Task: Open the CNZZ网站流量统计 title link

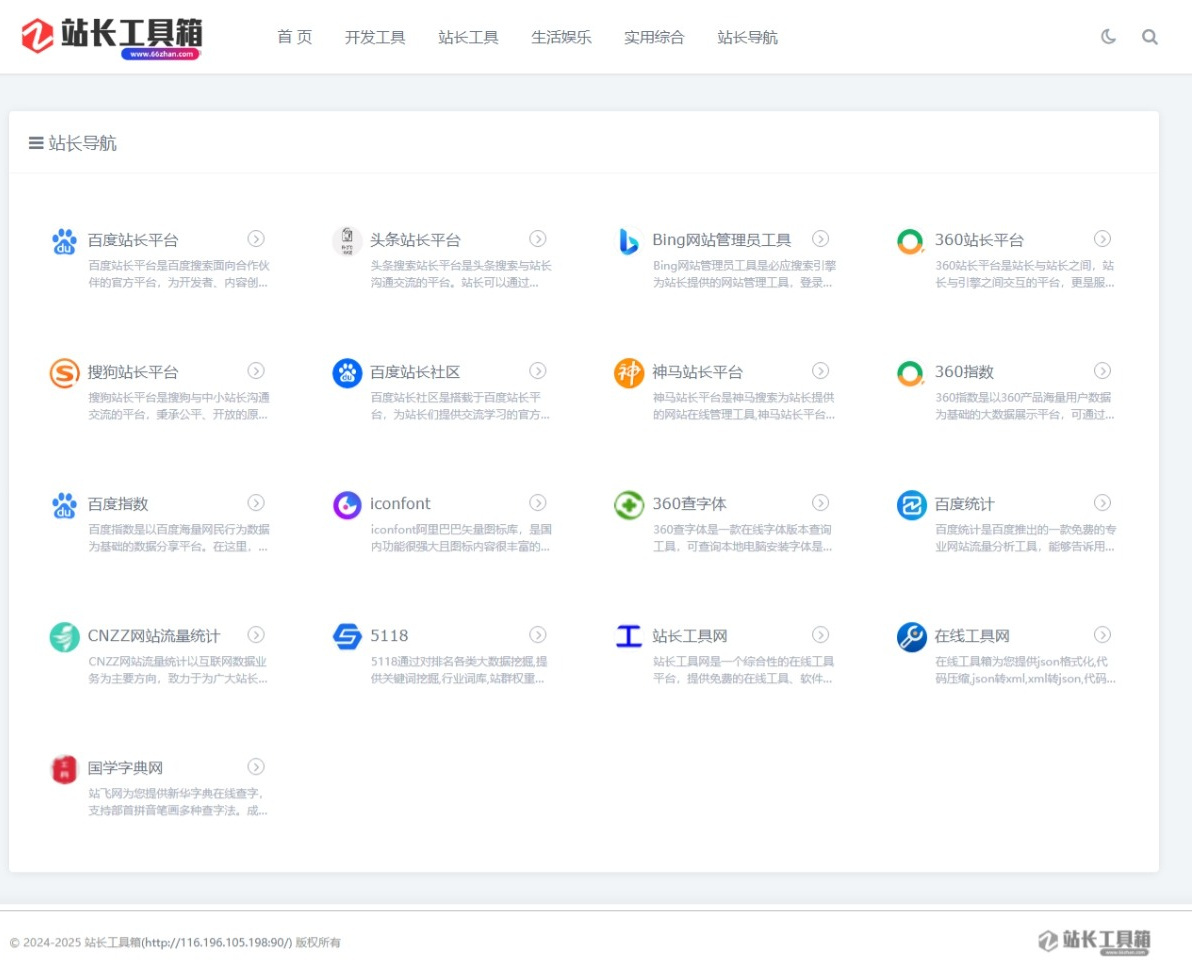Action: (154, 636)
